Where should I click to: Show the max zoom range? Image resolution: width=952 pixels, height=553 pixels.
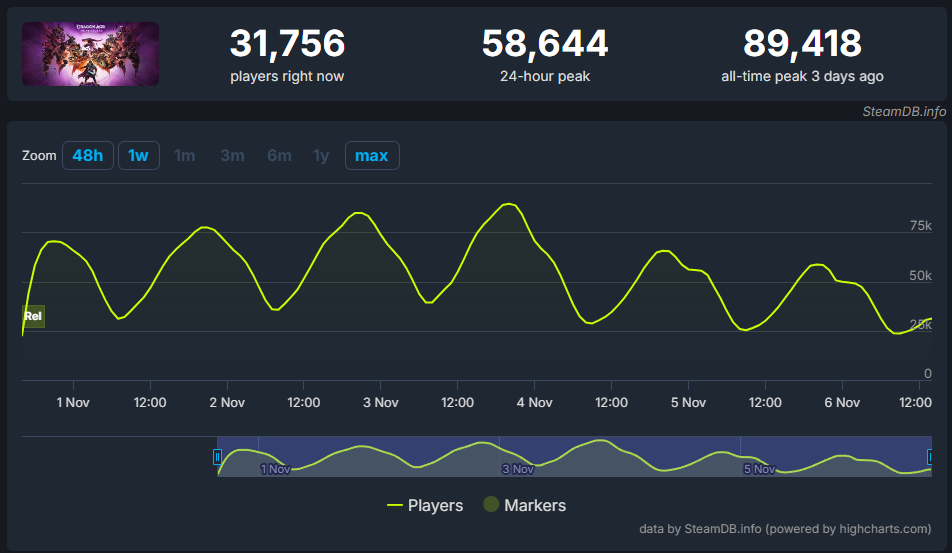[371, 156]
